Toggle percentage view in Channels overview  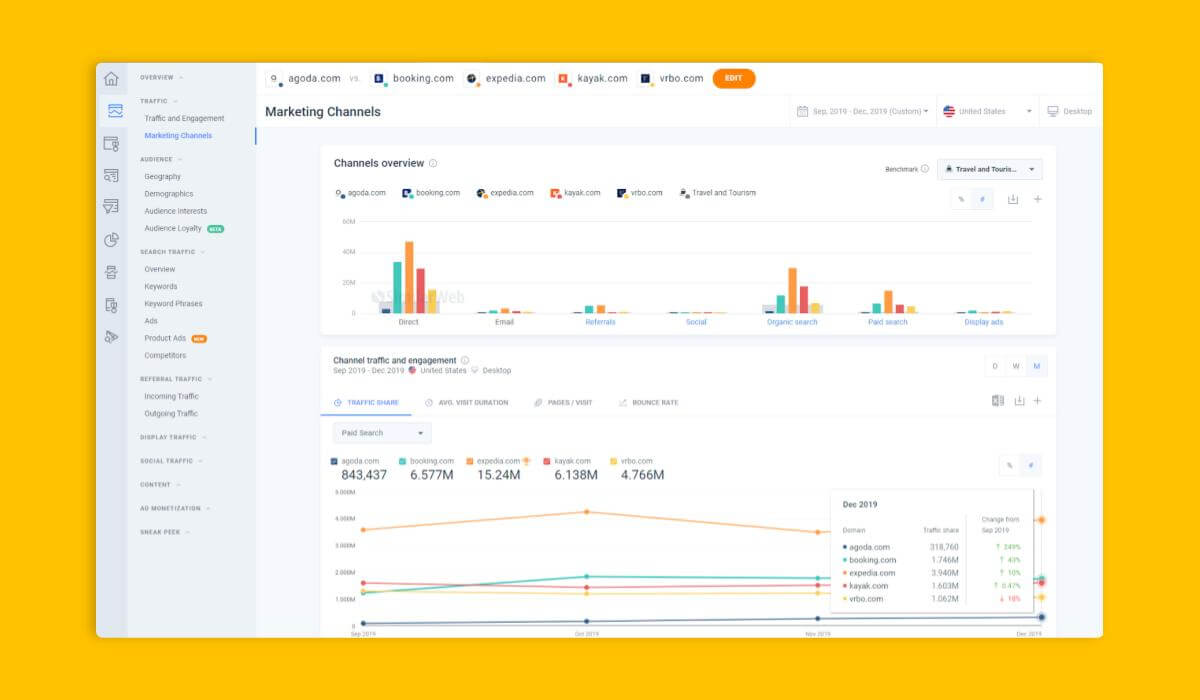[x=962, y=199]
